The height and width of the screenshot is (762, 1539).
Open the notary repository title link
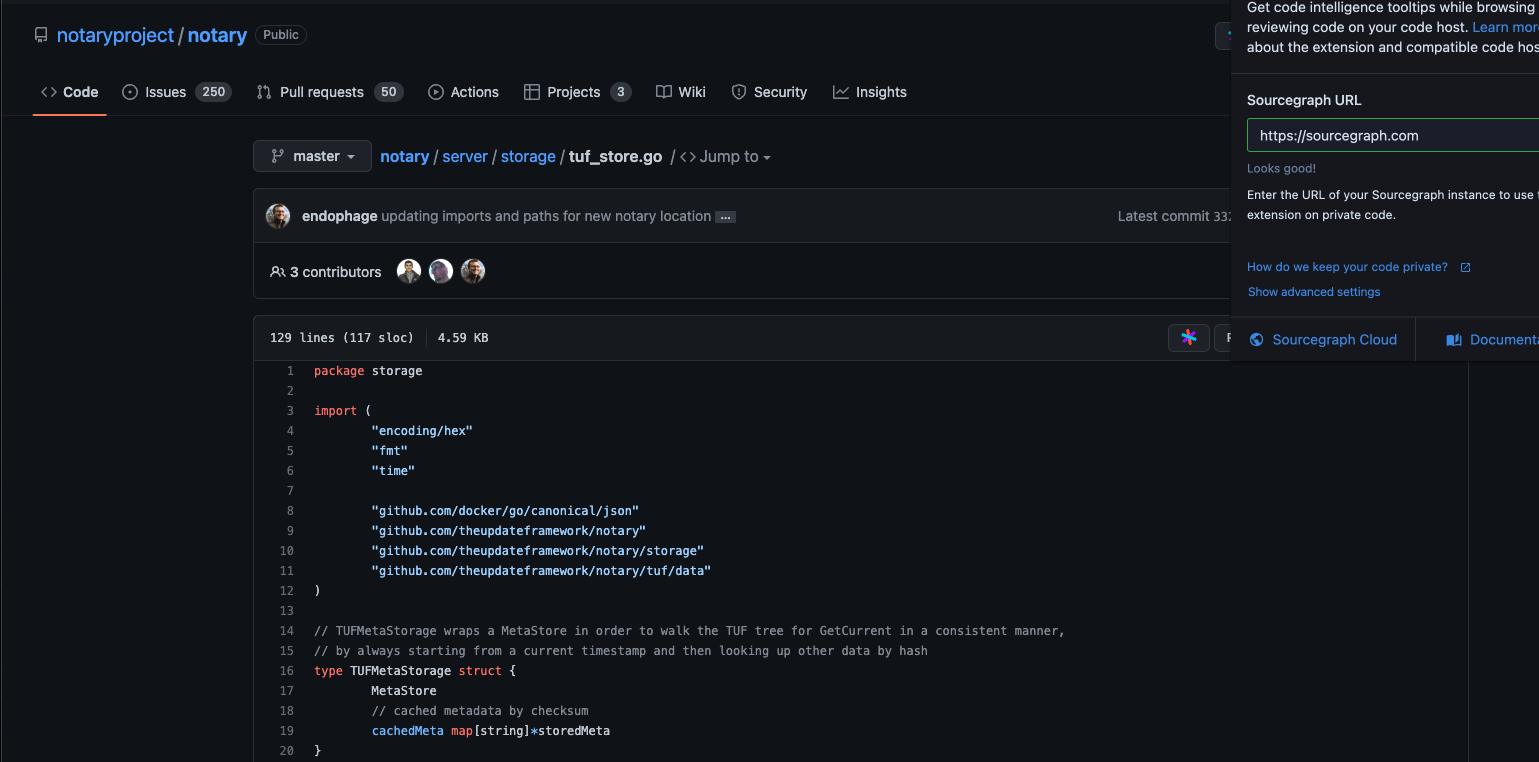point(217,35)
